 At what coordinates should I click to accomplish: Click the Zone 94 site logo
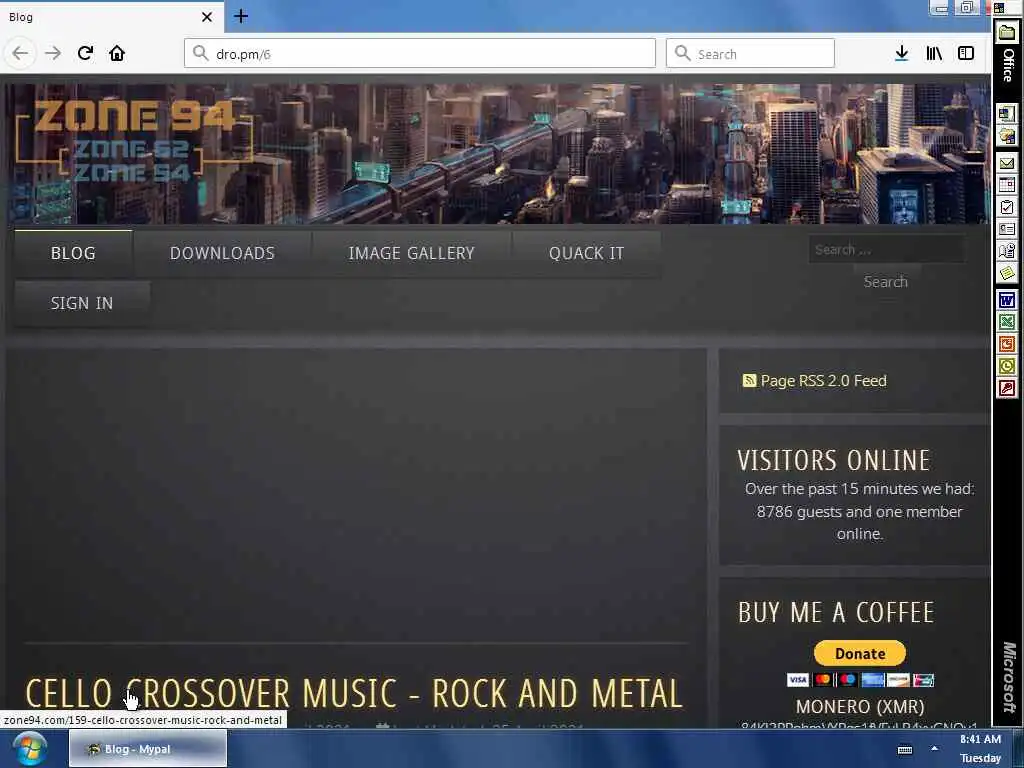[x=134, y=142]
